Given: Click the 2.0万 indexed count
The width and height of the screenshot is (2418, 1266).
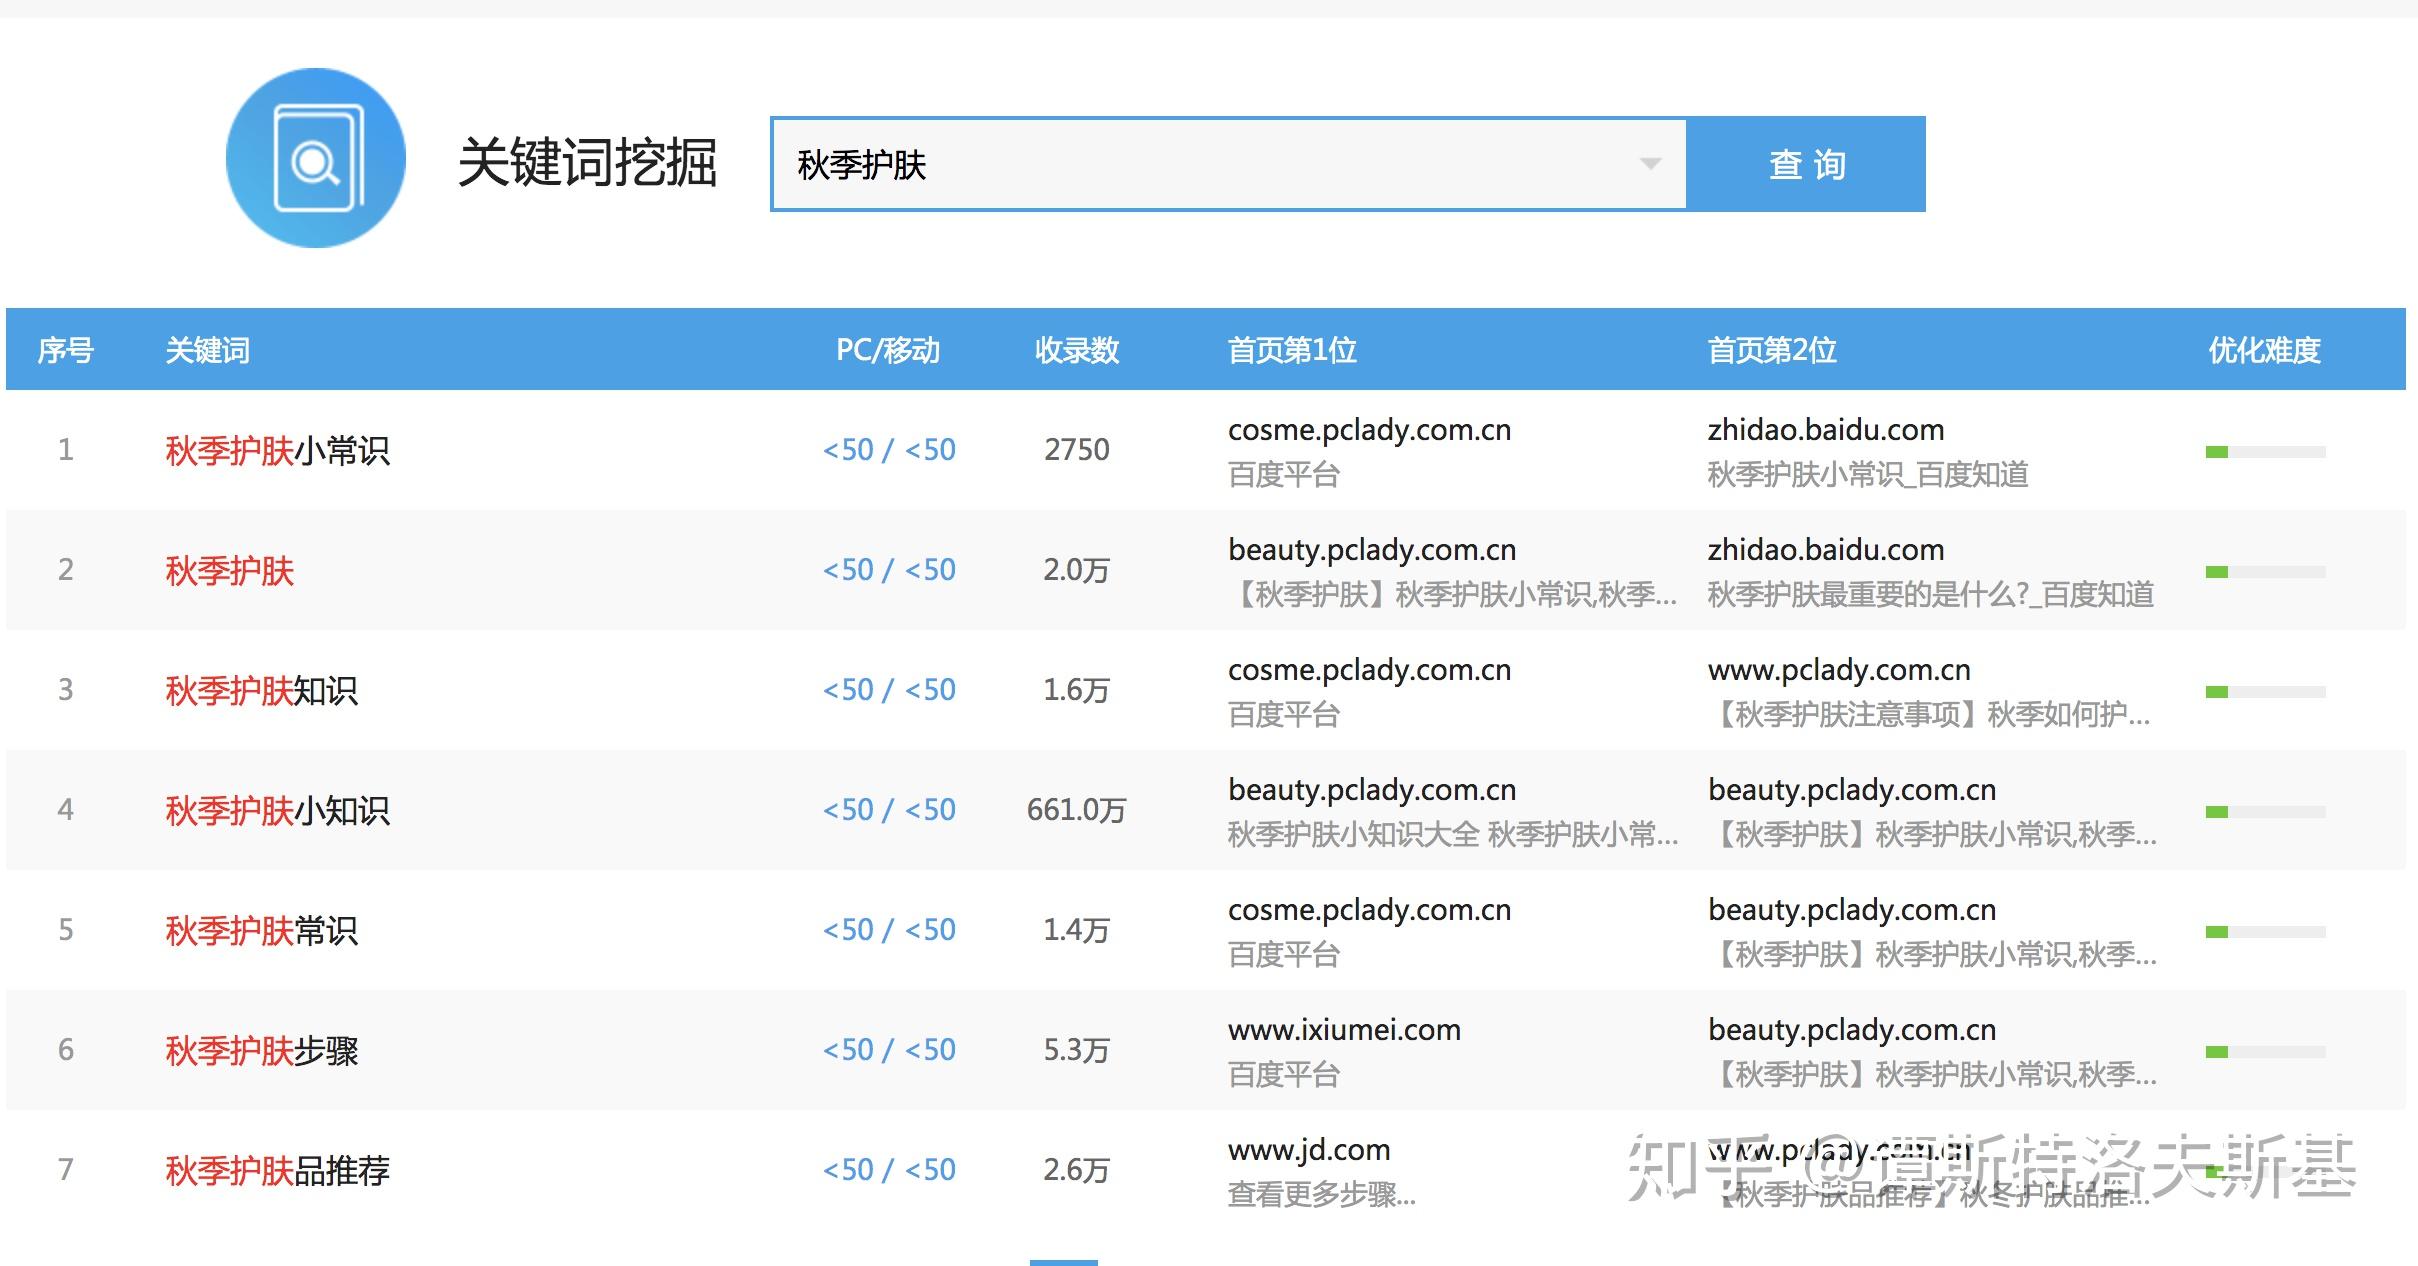Looking at the screenshot, I should pyautogui.click(x=1077, y=570).
